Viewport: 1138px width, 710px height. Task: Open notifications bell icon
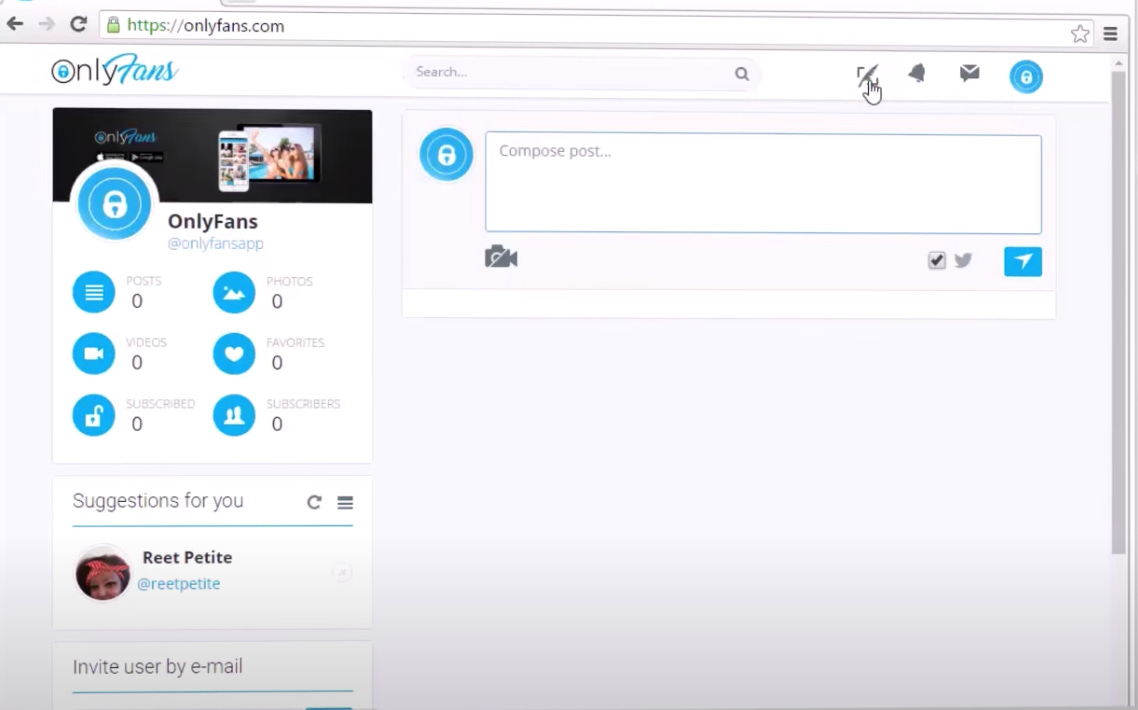pos(917,73)
